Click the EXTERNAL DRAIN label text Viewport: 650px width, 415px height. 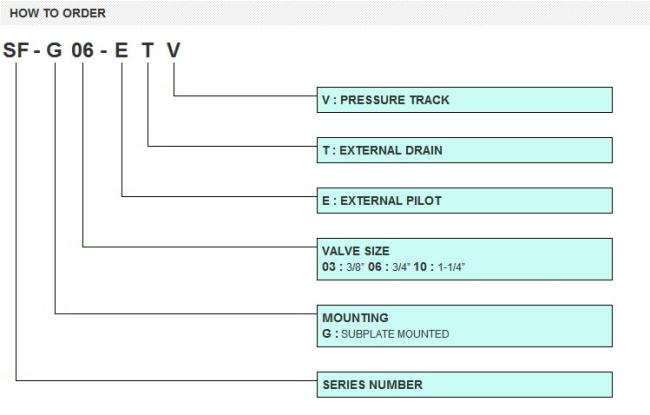pyautogui.click(x=391, y=150)
